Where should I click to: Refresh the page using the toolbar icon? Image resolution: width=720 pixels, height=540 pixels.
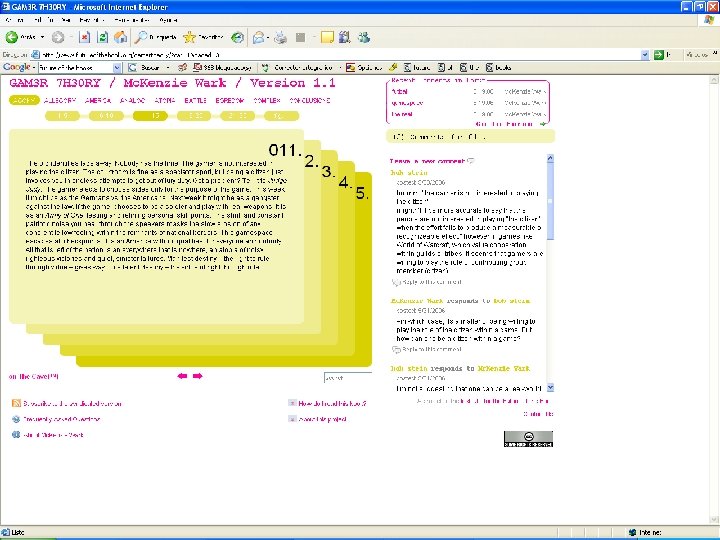[x=102, y=37]
